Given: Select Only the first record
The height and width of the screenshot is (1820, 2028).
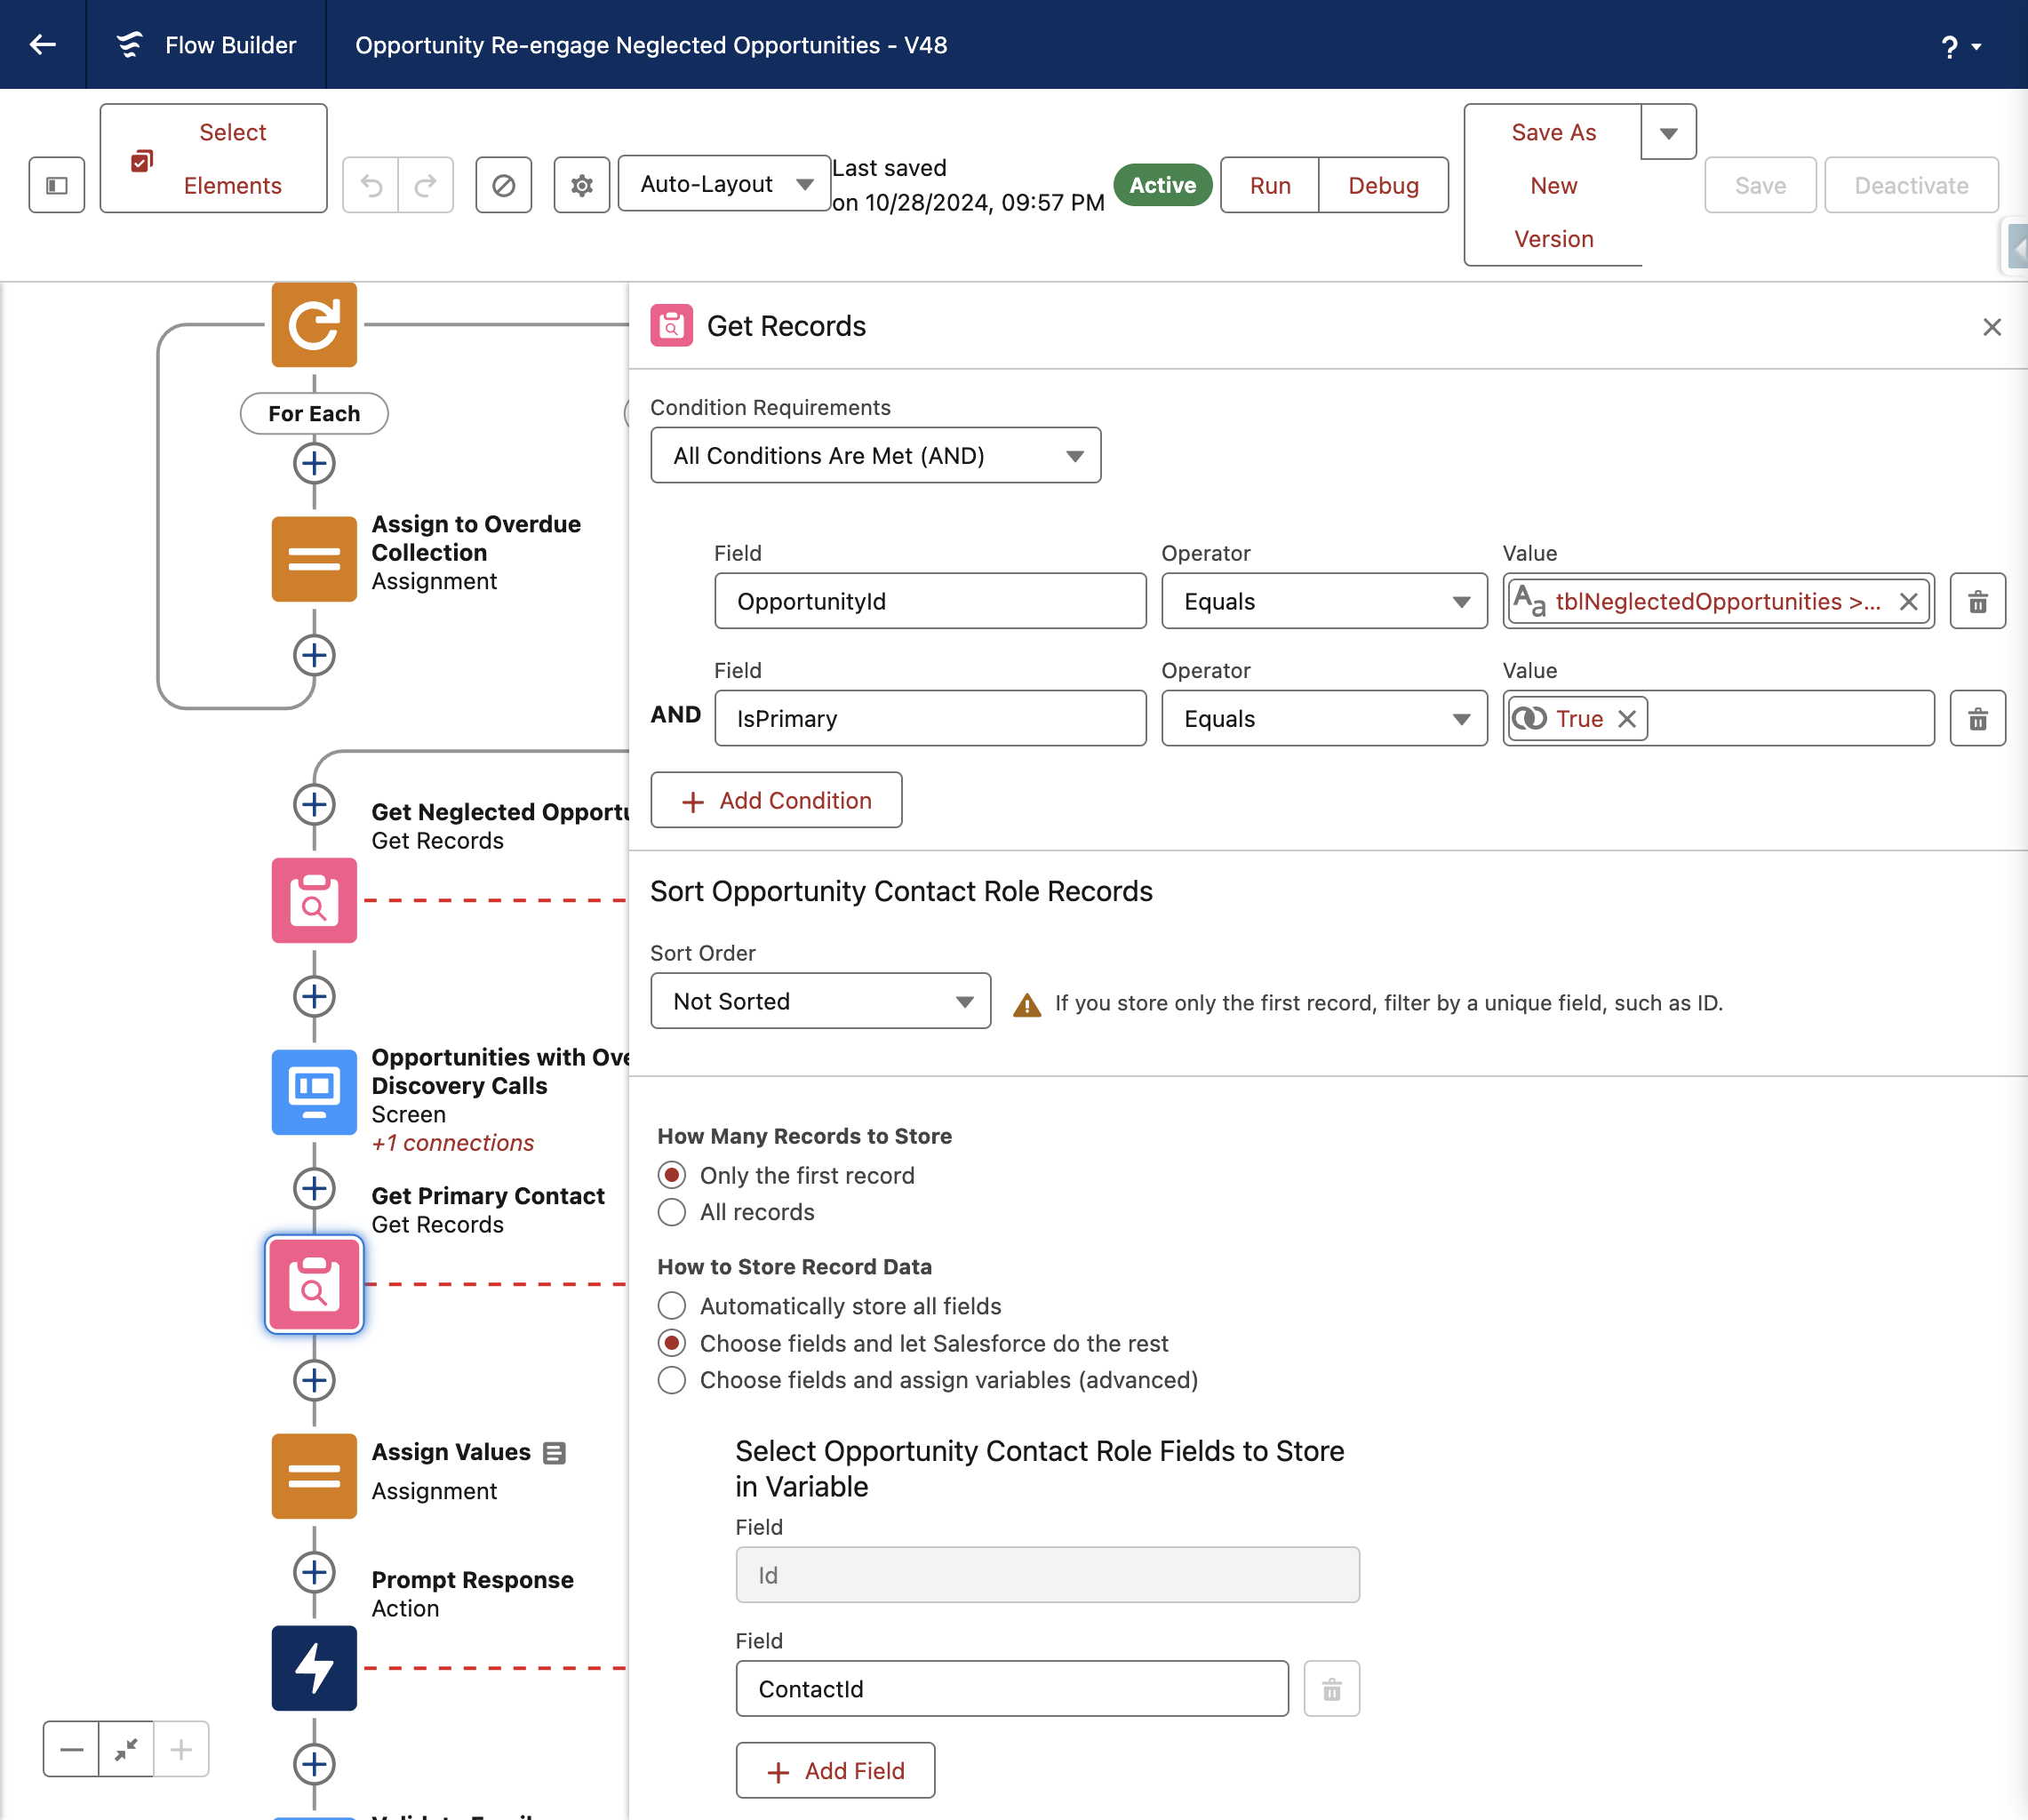Looking at the screenshot, I should coord(672,1175).
